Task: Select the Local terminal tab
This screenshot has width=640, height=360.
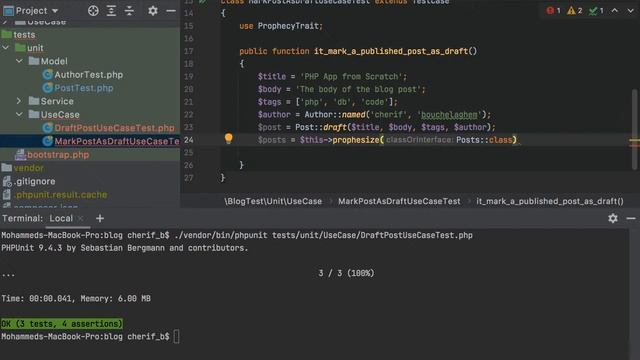Action: tap(61, 218)
